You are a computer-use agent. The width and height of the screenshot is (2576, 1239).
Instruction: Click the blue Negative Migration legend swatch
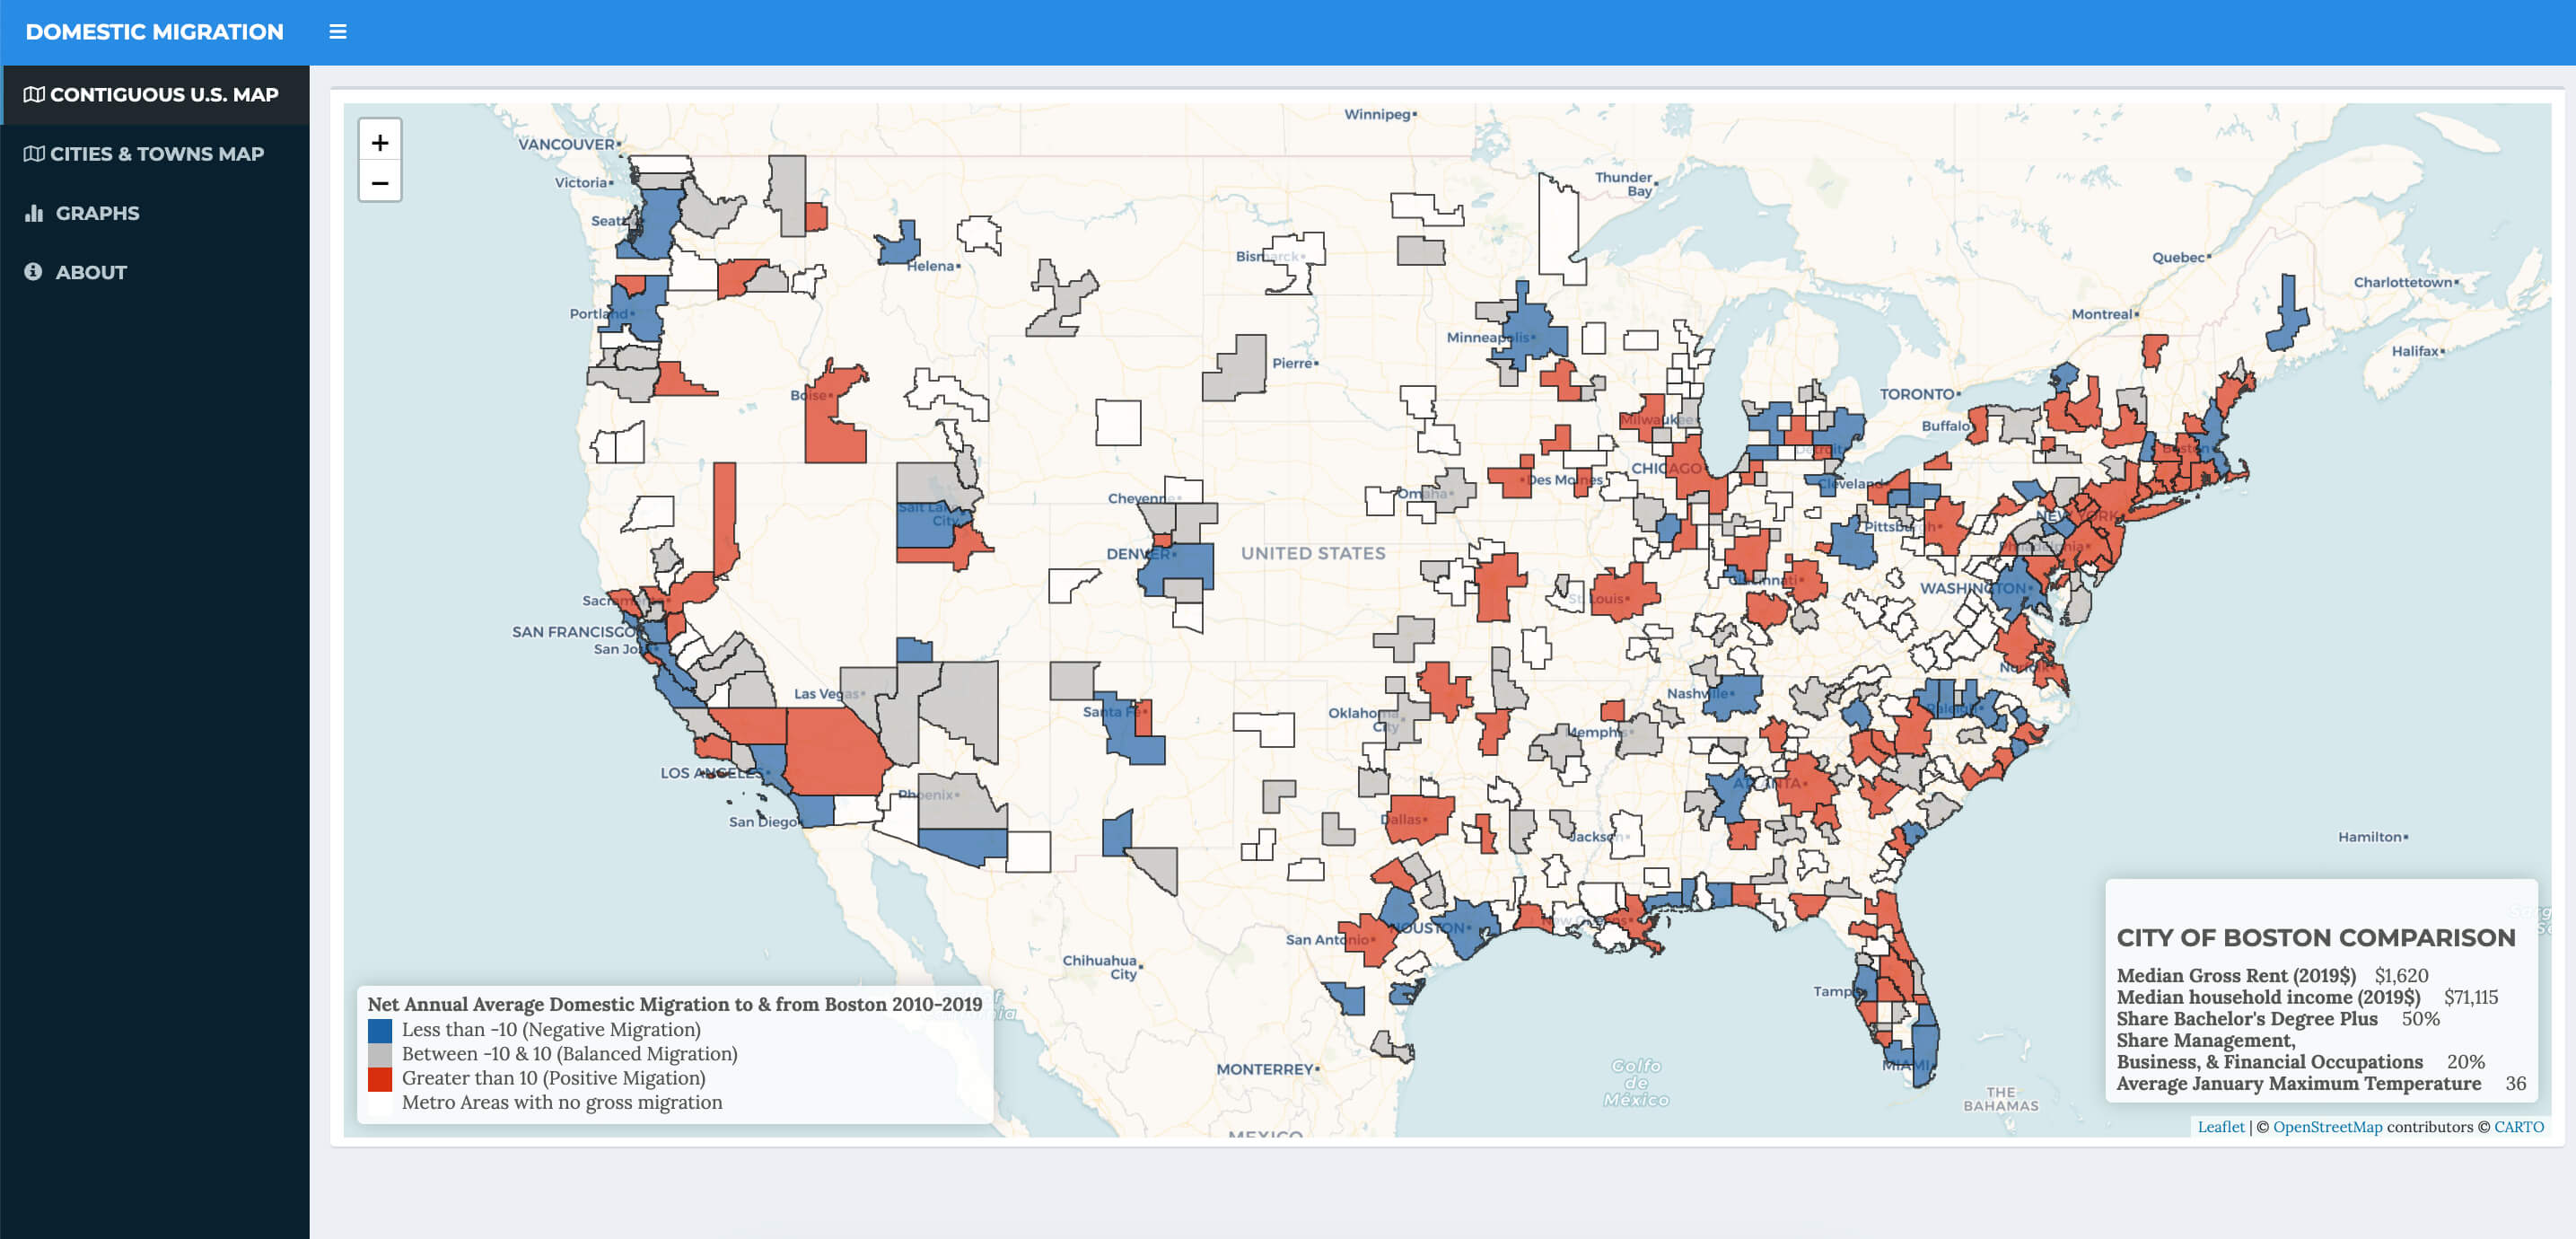tap(380, 1030)
